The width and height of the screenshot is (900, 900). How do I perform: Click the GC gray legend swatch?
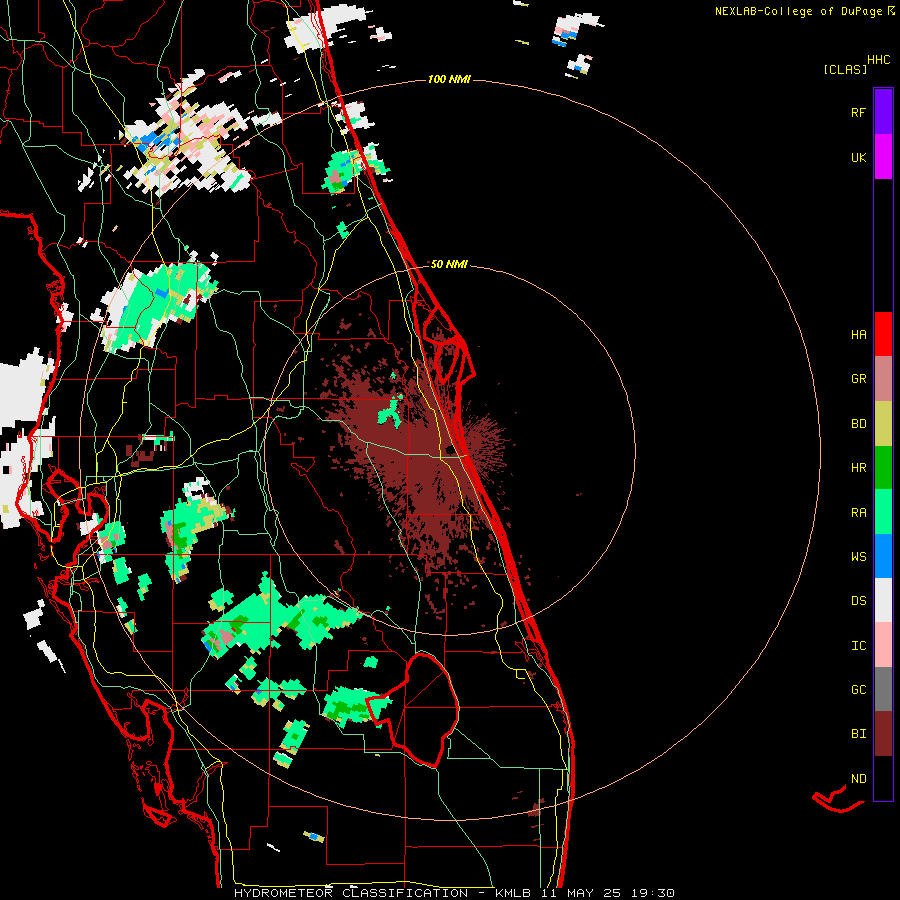coord(883,689)
